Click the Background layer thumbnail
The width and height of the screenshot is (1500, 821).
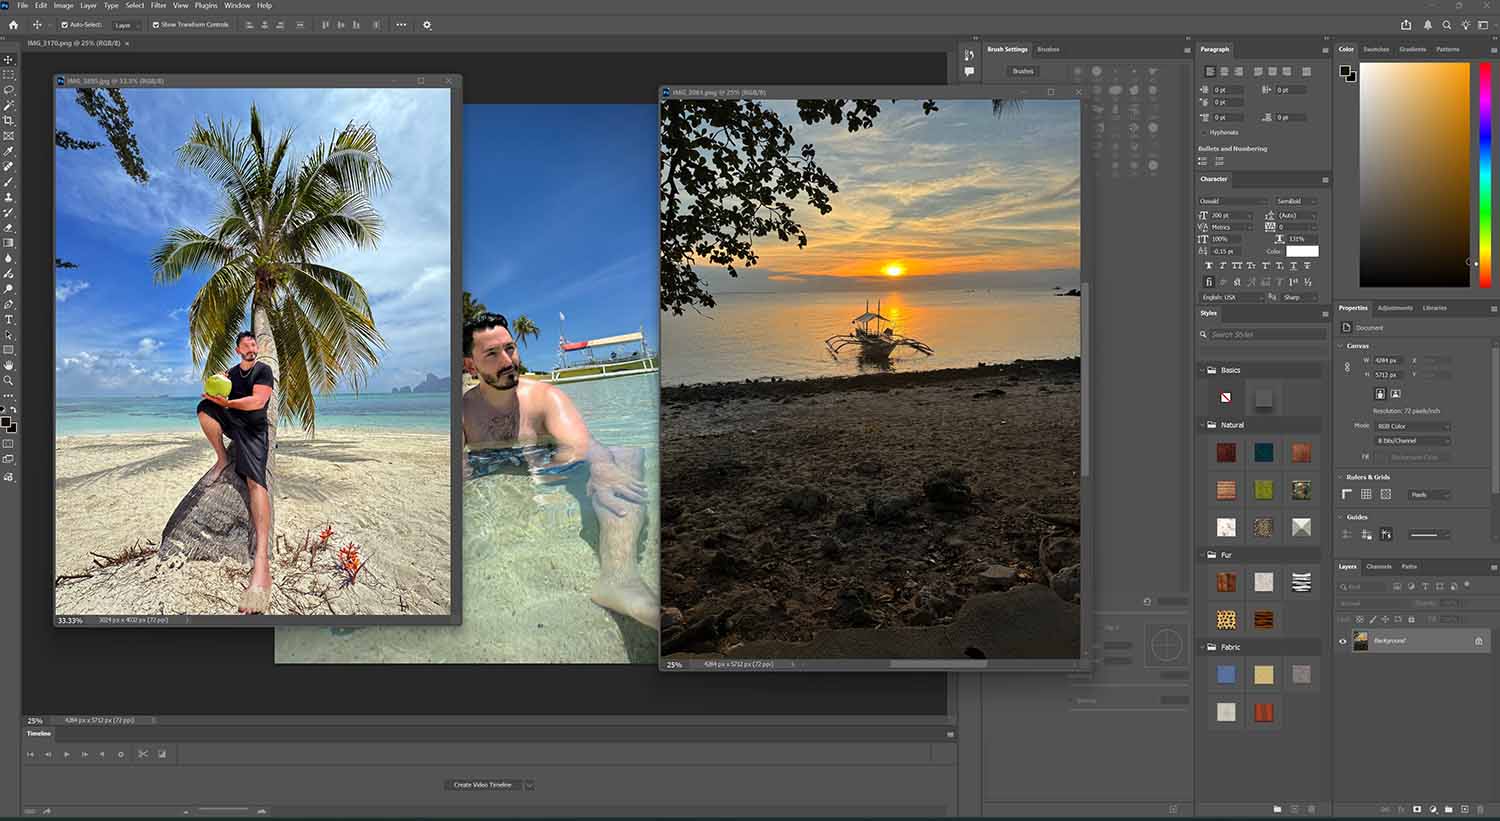click(1361, 640)
